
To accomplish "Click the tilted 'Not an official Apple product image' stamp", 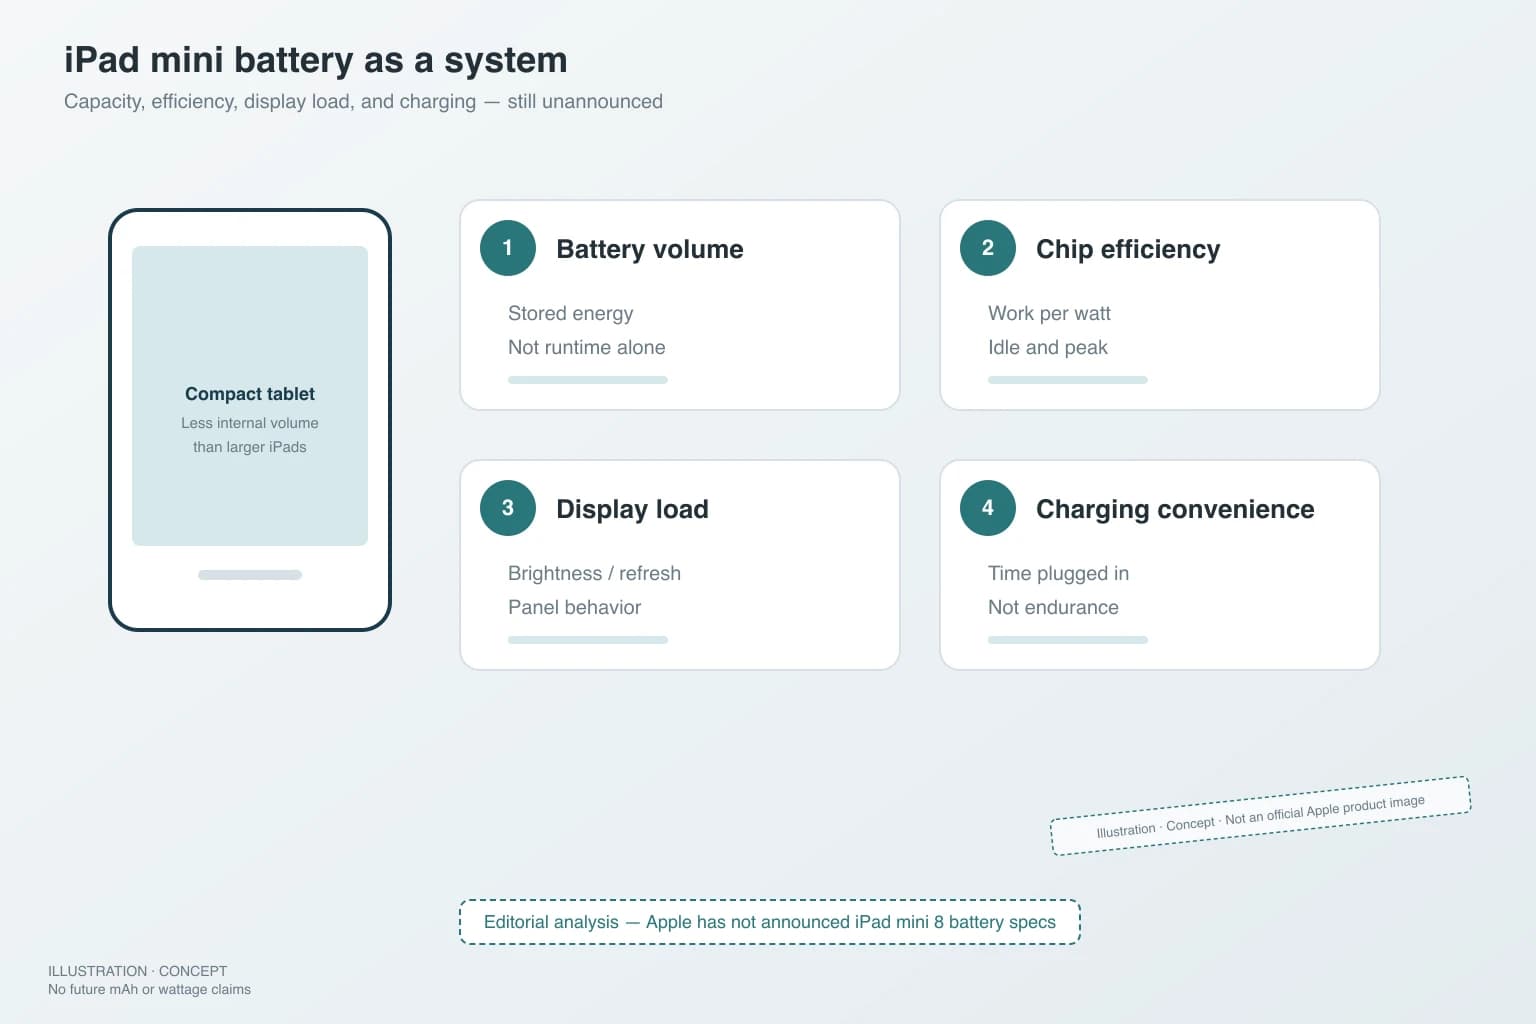I will [x=1260, y=816].
